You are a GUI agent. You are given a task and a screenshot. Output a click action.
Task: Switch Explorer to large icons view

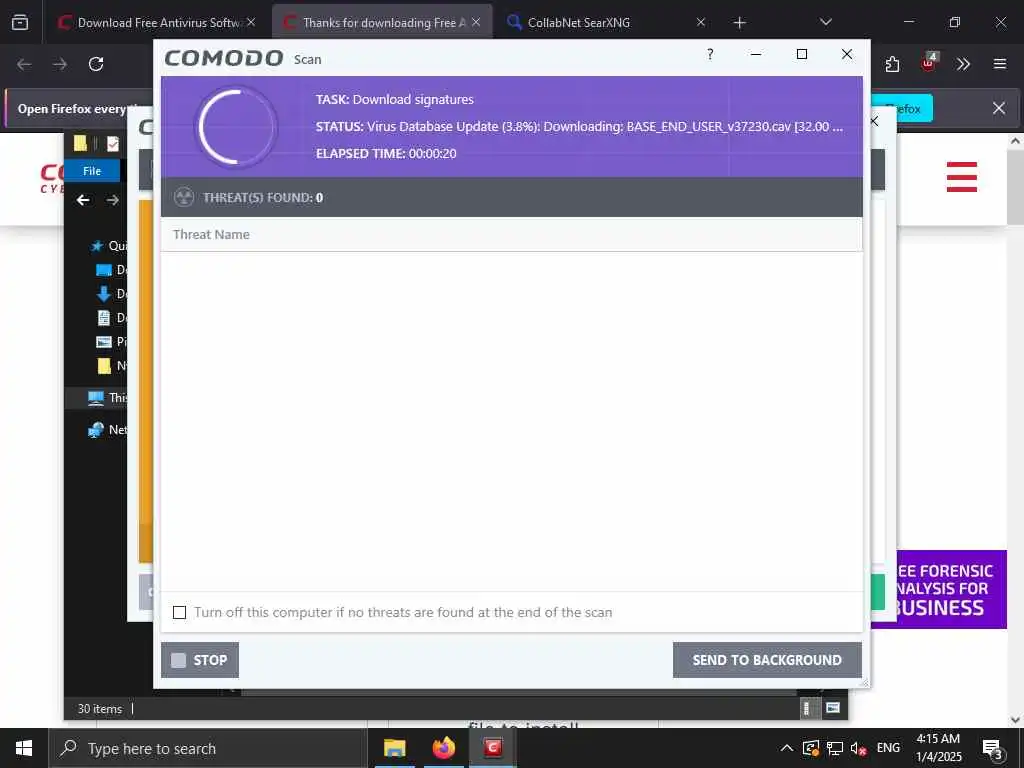point(833,708)
